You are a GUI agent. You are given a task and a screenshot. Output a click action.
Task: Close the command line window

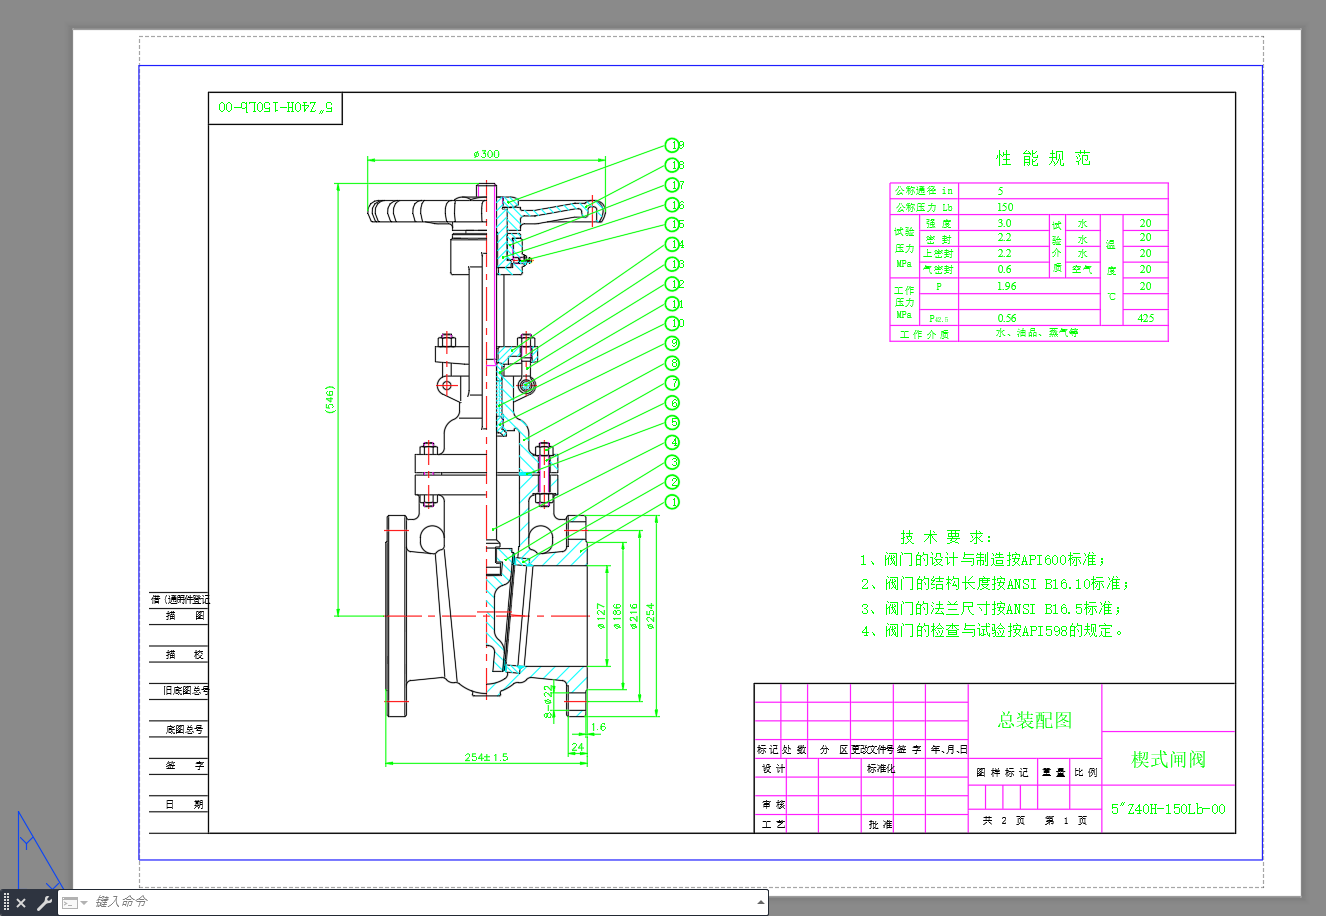(21, 903)
